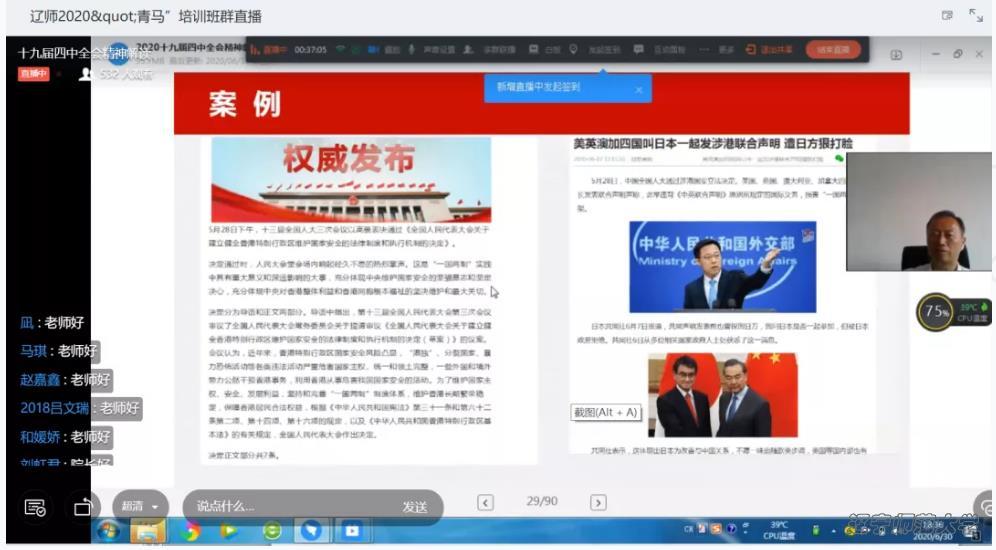996x550 pixels.
Task: Click the red 直播中 live badge
Action: coord(34,74)
